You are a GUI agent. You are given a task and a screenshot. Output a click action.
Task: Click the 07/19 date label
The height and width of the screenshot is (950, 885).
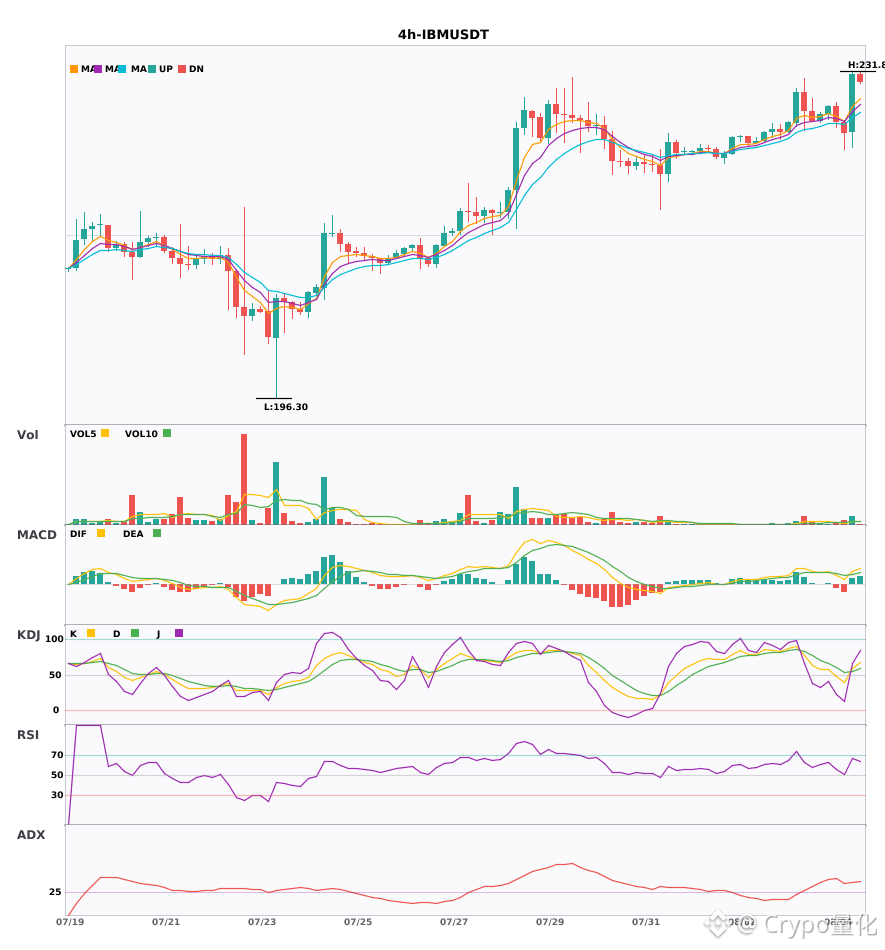tap(70, 922)
